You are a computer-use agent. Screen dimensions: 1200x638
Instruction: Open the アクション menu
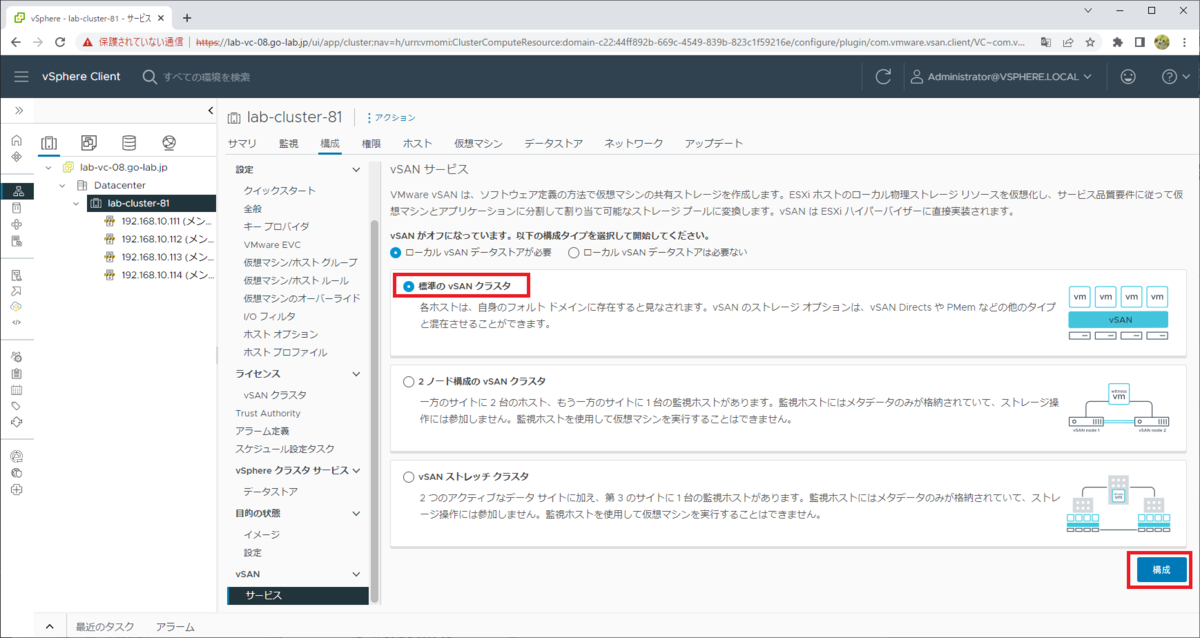[x=391, y=118]
